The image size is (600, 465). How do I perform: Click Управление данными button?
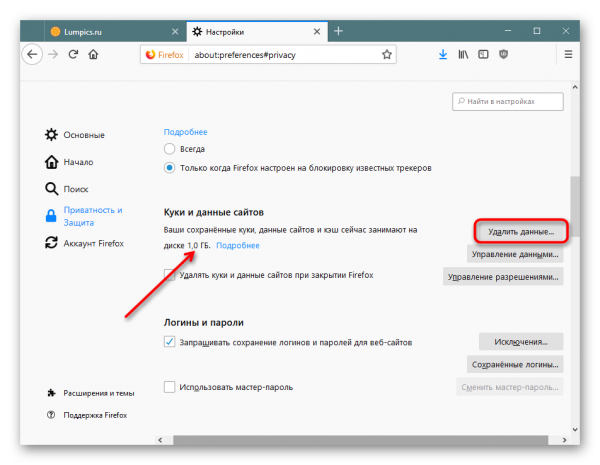coord(515,254)
